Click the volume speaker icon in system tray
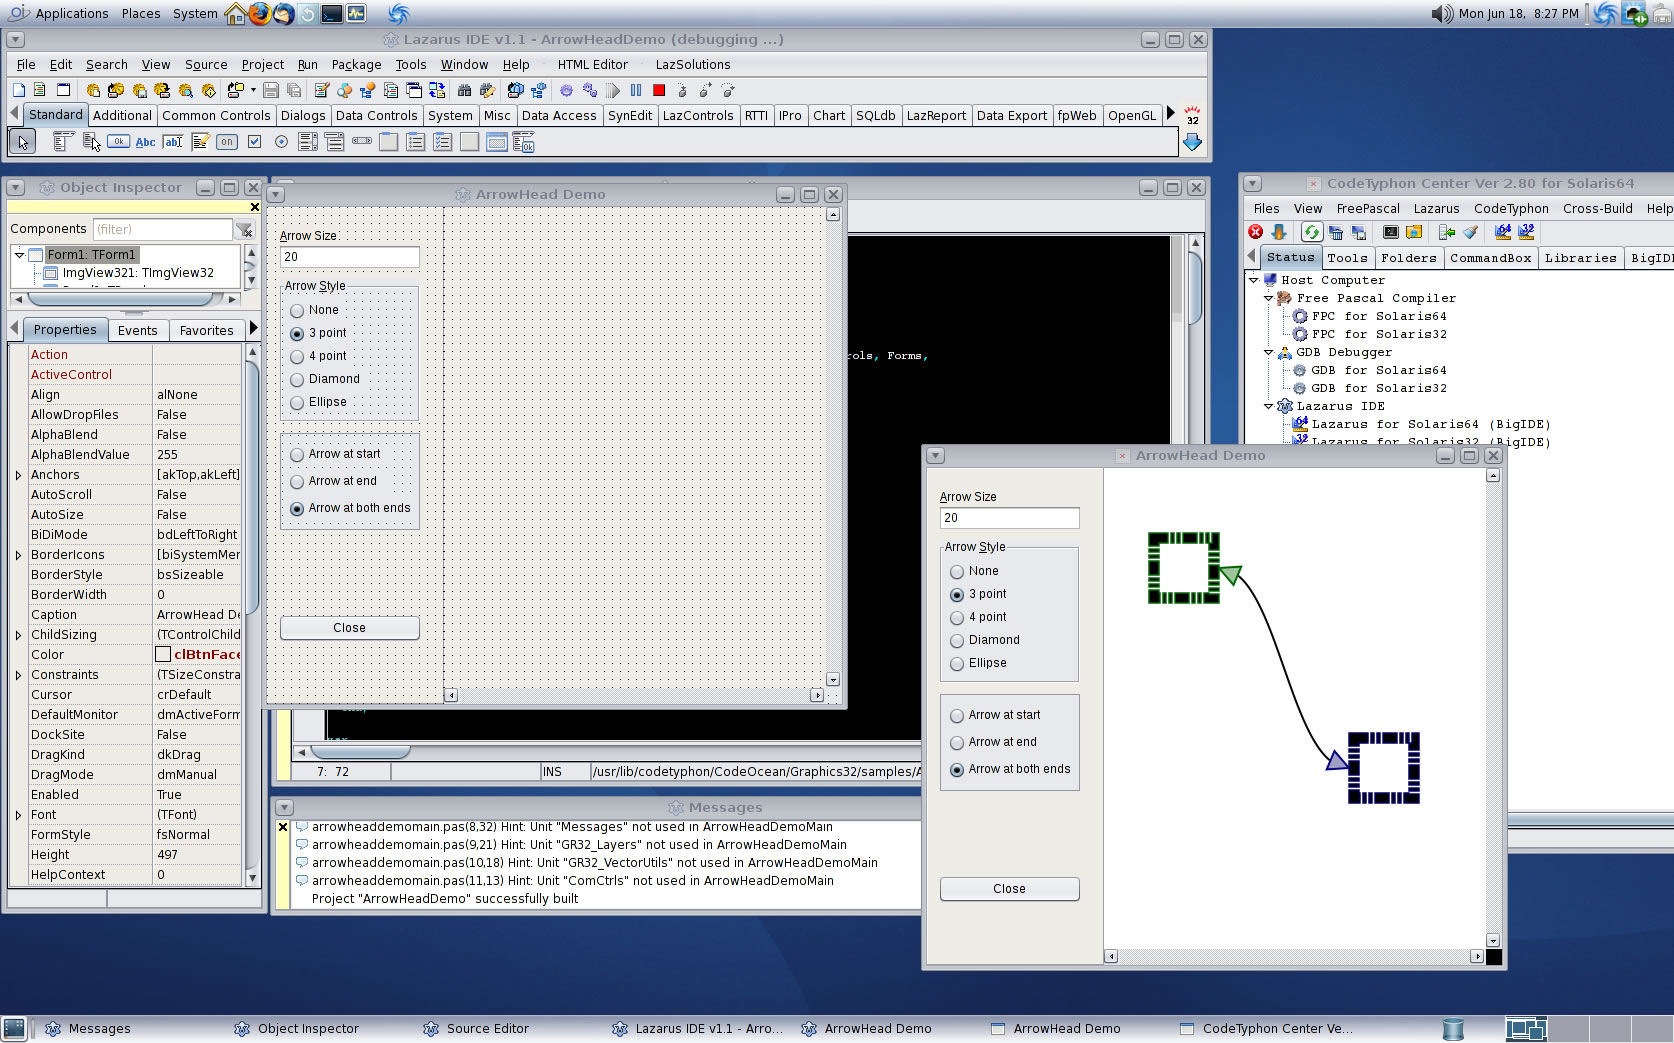1674x1043 pixels. [1441, 14]
